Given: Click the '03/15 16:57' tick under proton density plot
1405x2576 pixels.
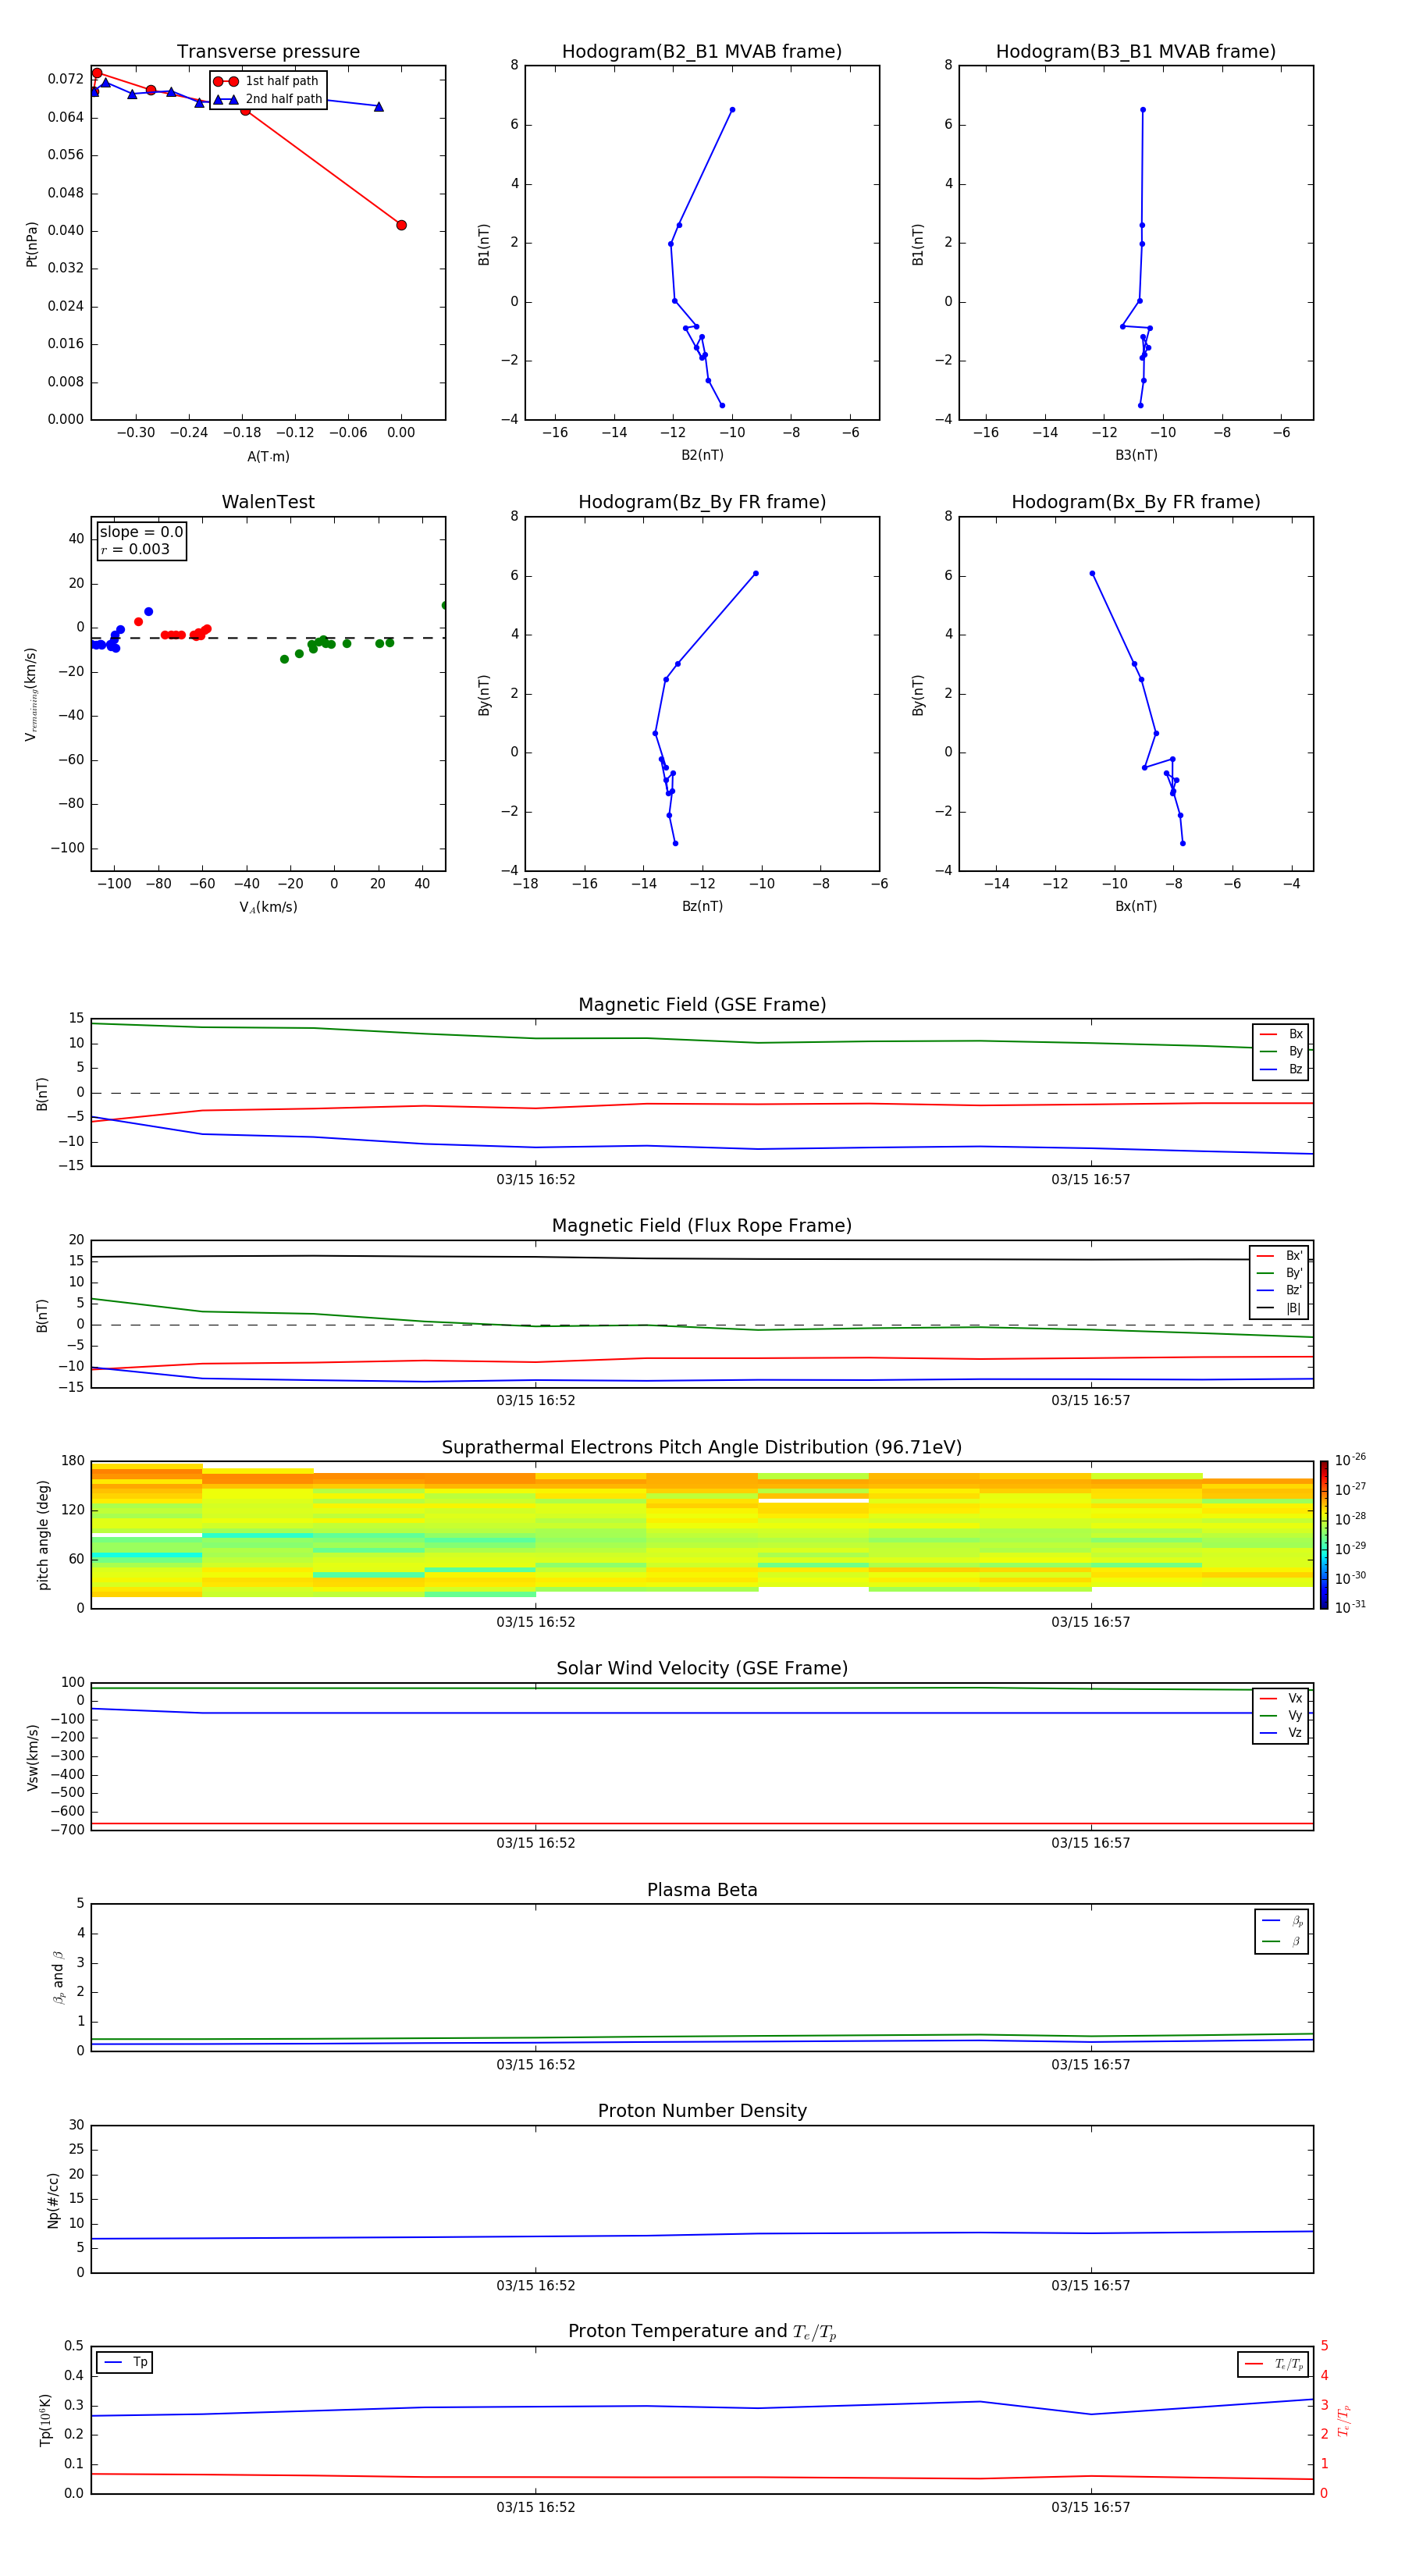Looking at the screenshot, I should tap(1091, 2286).
